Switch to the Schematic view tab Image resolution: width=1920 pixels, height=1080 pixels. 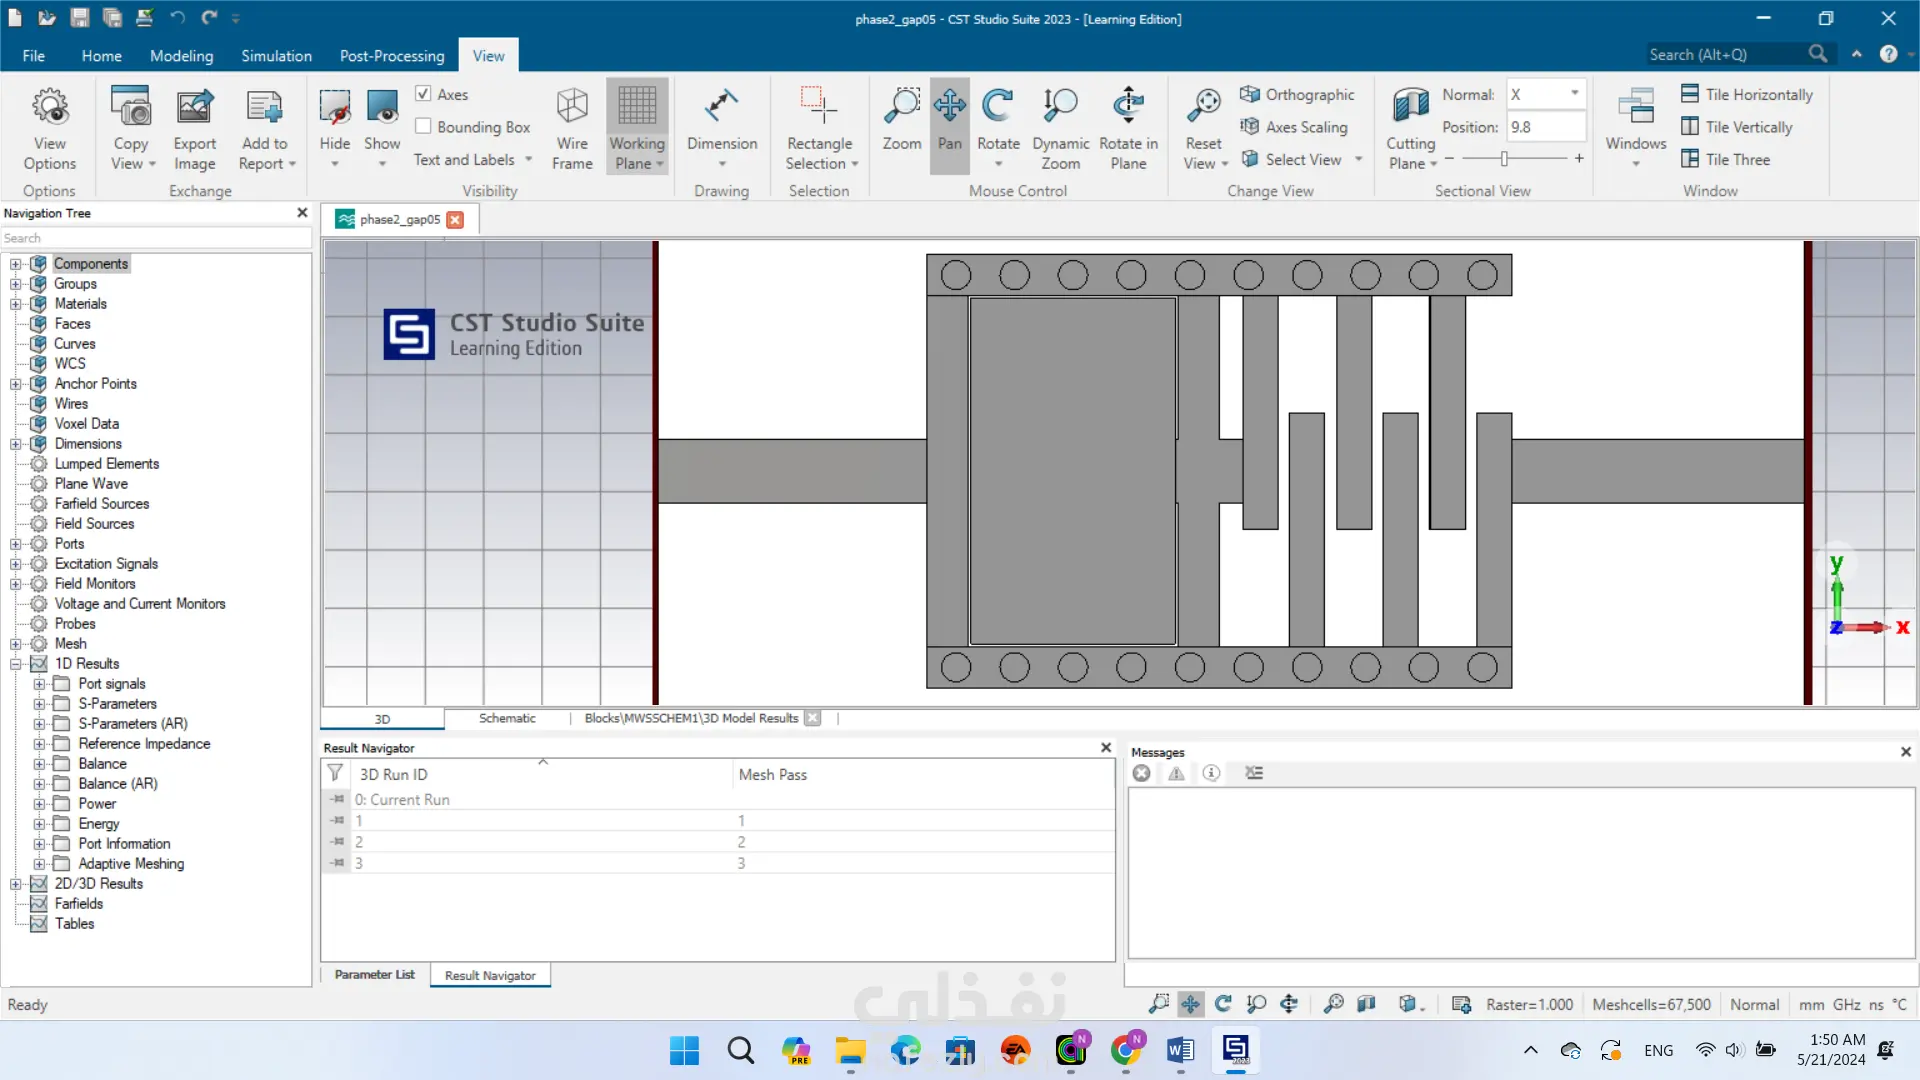[507, 718]
